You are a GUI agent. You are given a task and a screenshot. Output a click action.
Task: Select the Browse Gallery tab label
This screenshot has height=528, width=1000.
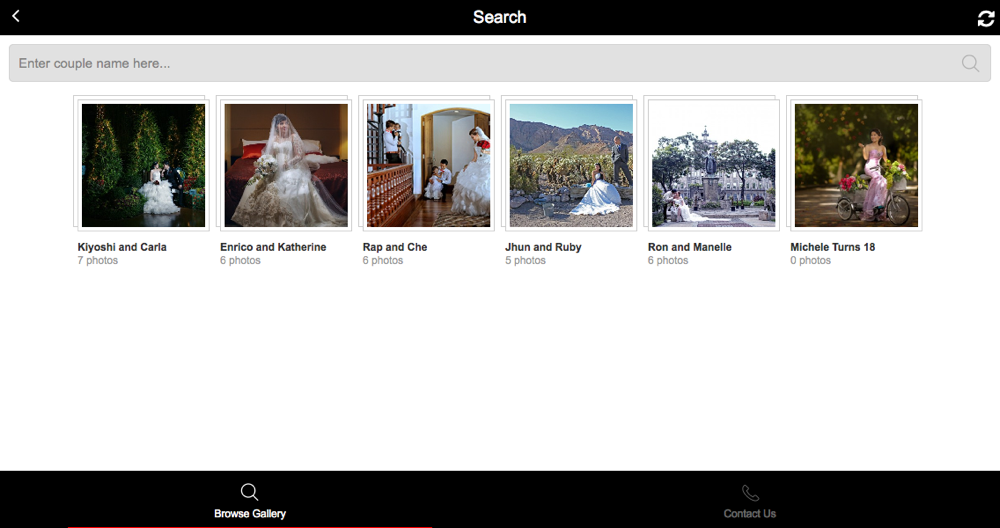250,513
